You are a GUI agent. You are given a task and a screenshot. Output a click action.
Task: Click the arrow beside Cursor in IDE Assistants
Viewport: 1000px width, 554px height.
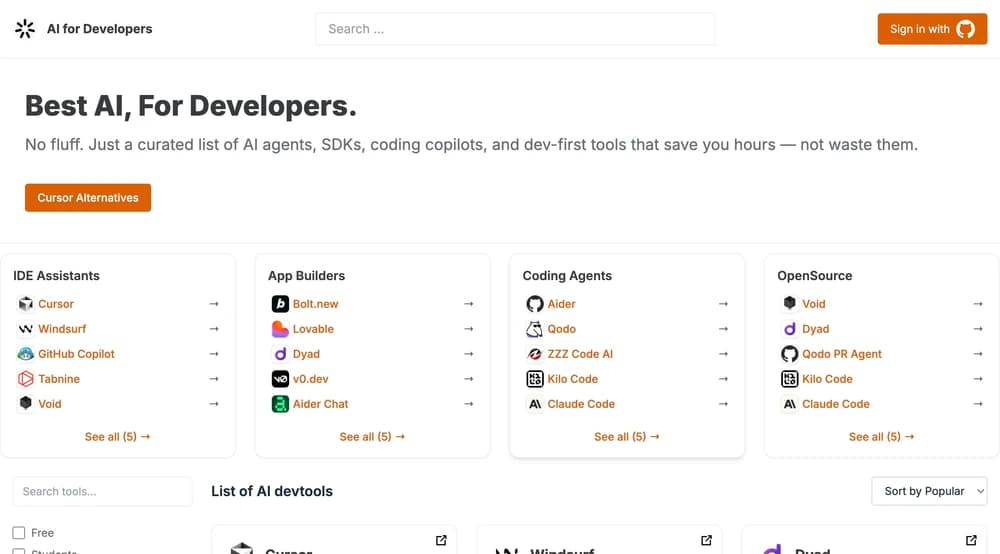[214, 304]
